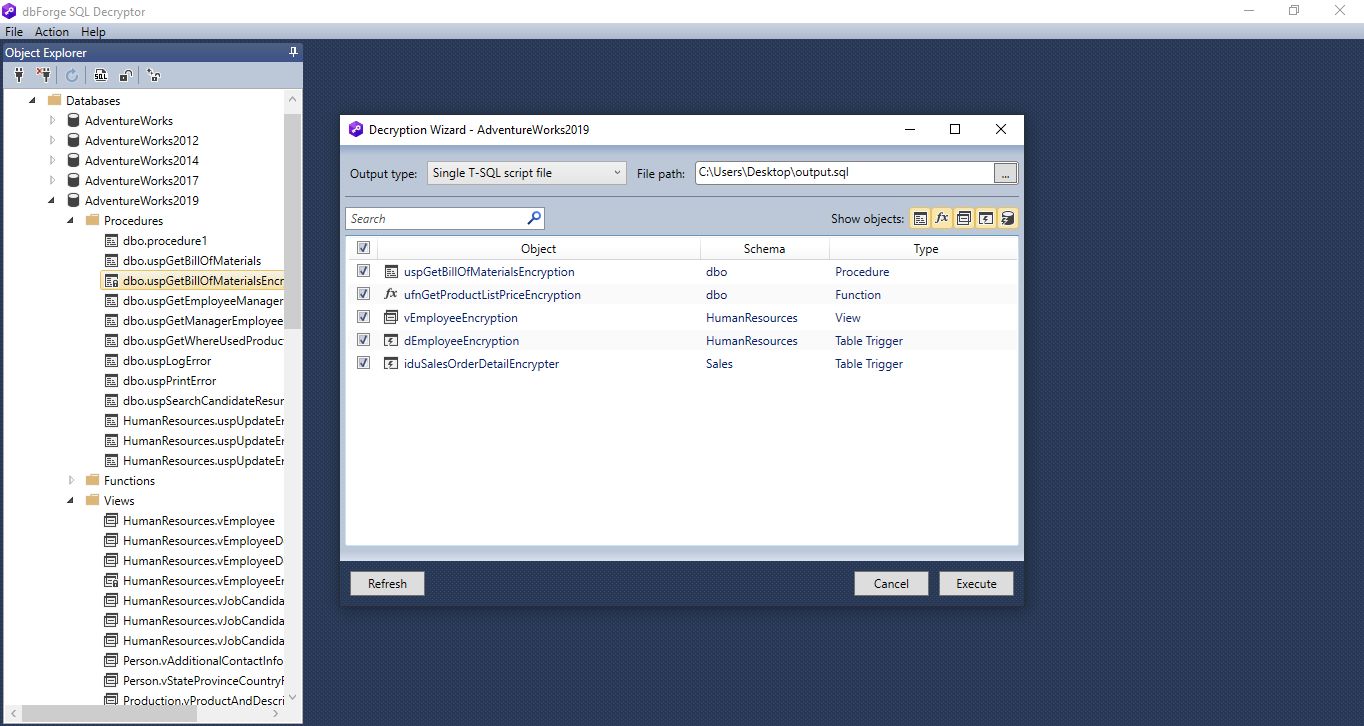Toggle the database triggers filter in Show objects
This screenshot has height=726, width=1364.
pyautogui.click(x=1007, y=218)
